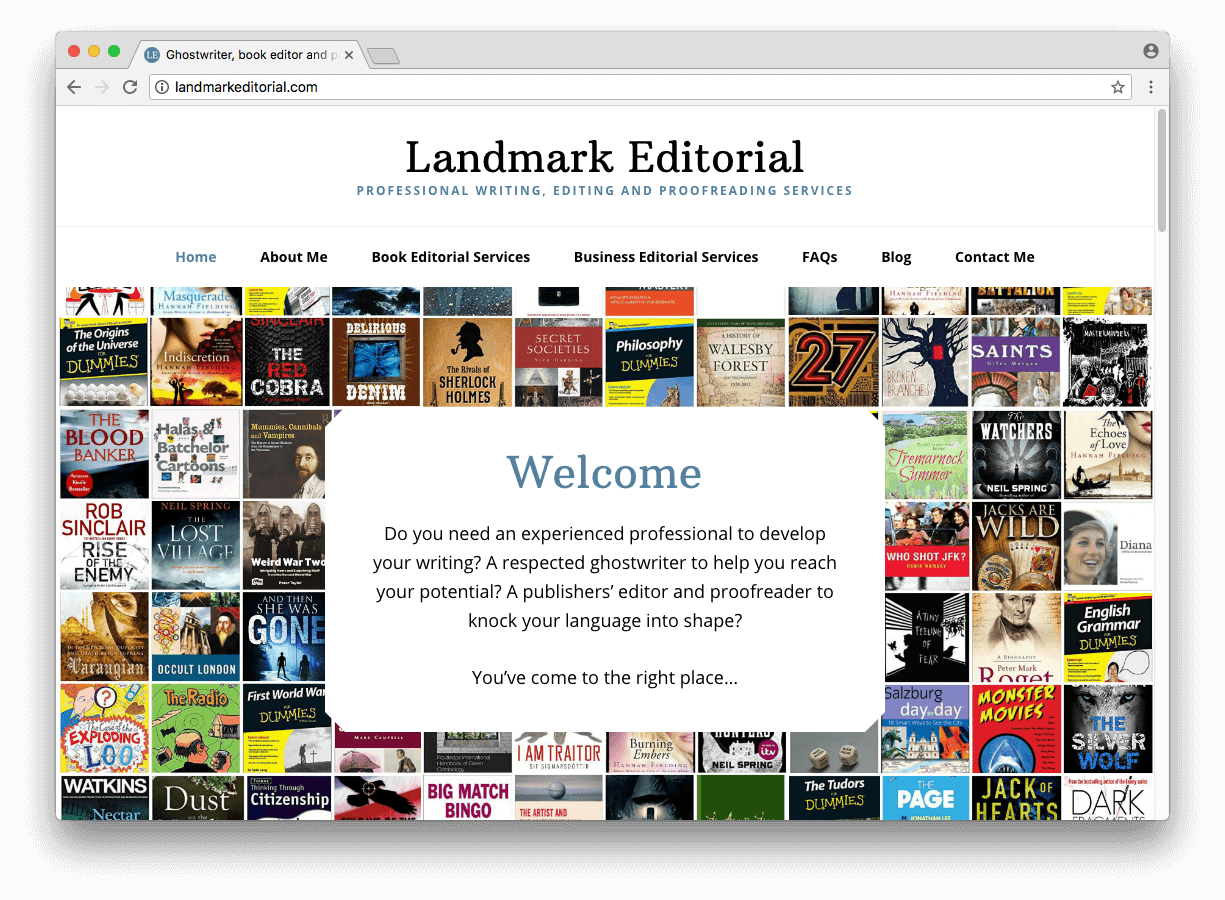This screenshot has width=1225, height=900.
Task: Click the Salzburg Day by Day cover
Action: click(926, 729)
